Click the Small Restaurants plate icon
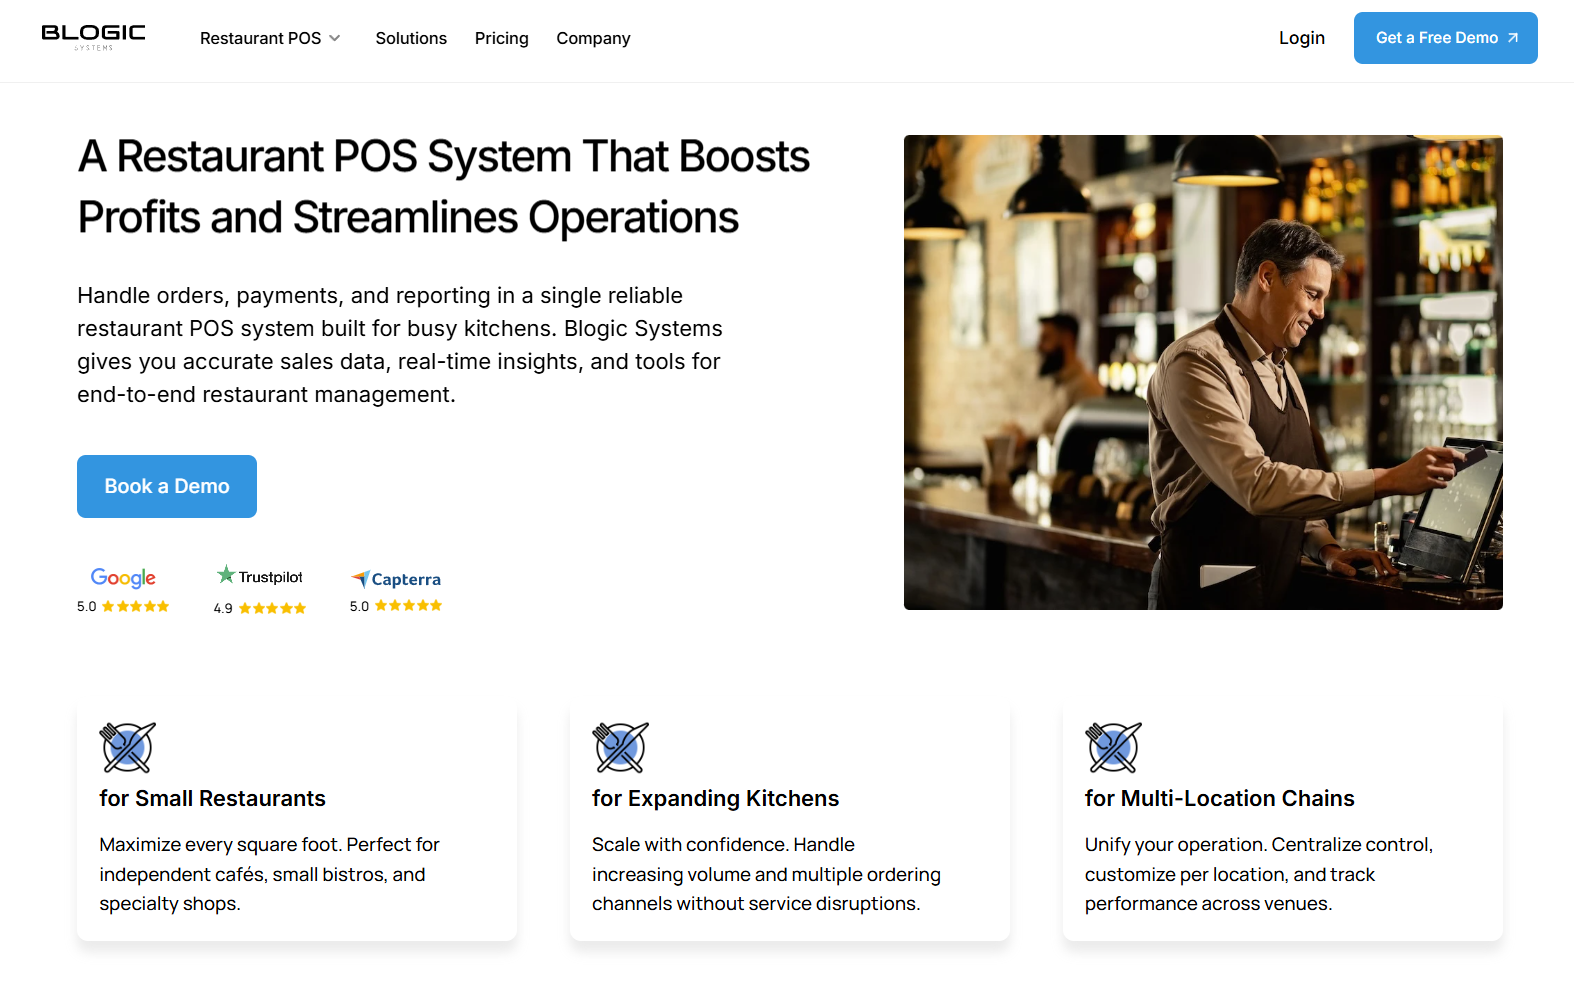This screenshot has height=986, width=1574. coord(127,747)
